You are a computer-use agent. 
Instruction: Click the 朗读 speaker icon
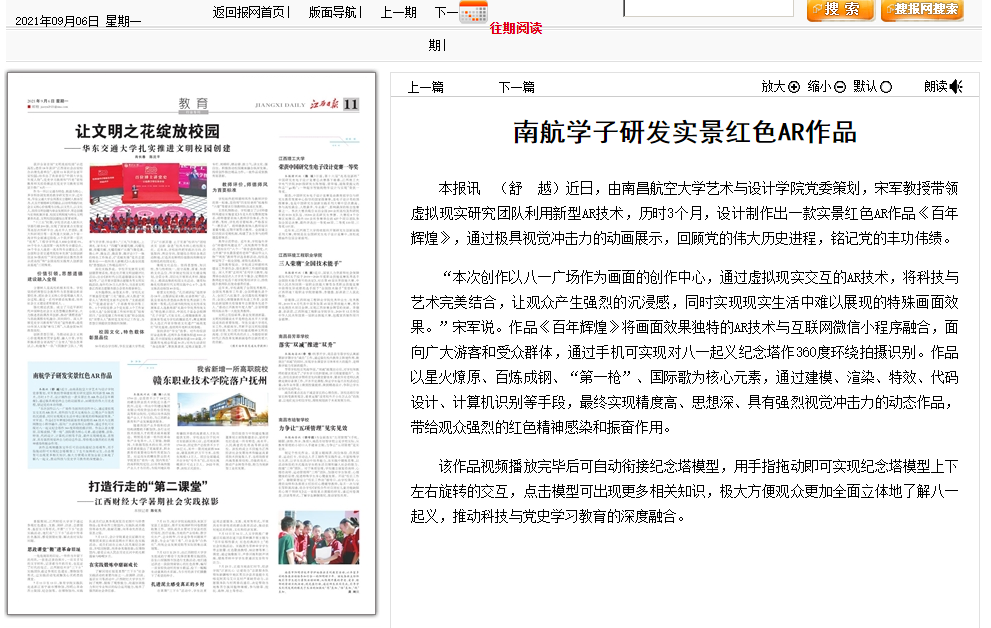pyautogui.click(x=957, y=87)
